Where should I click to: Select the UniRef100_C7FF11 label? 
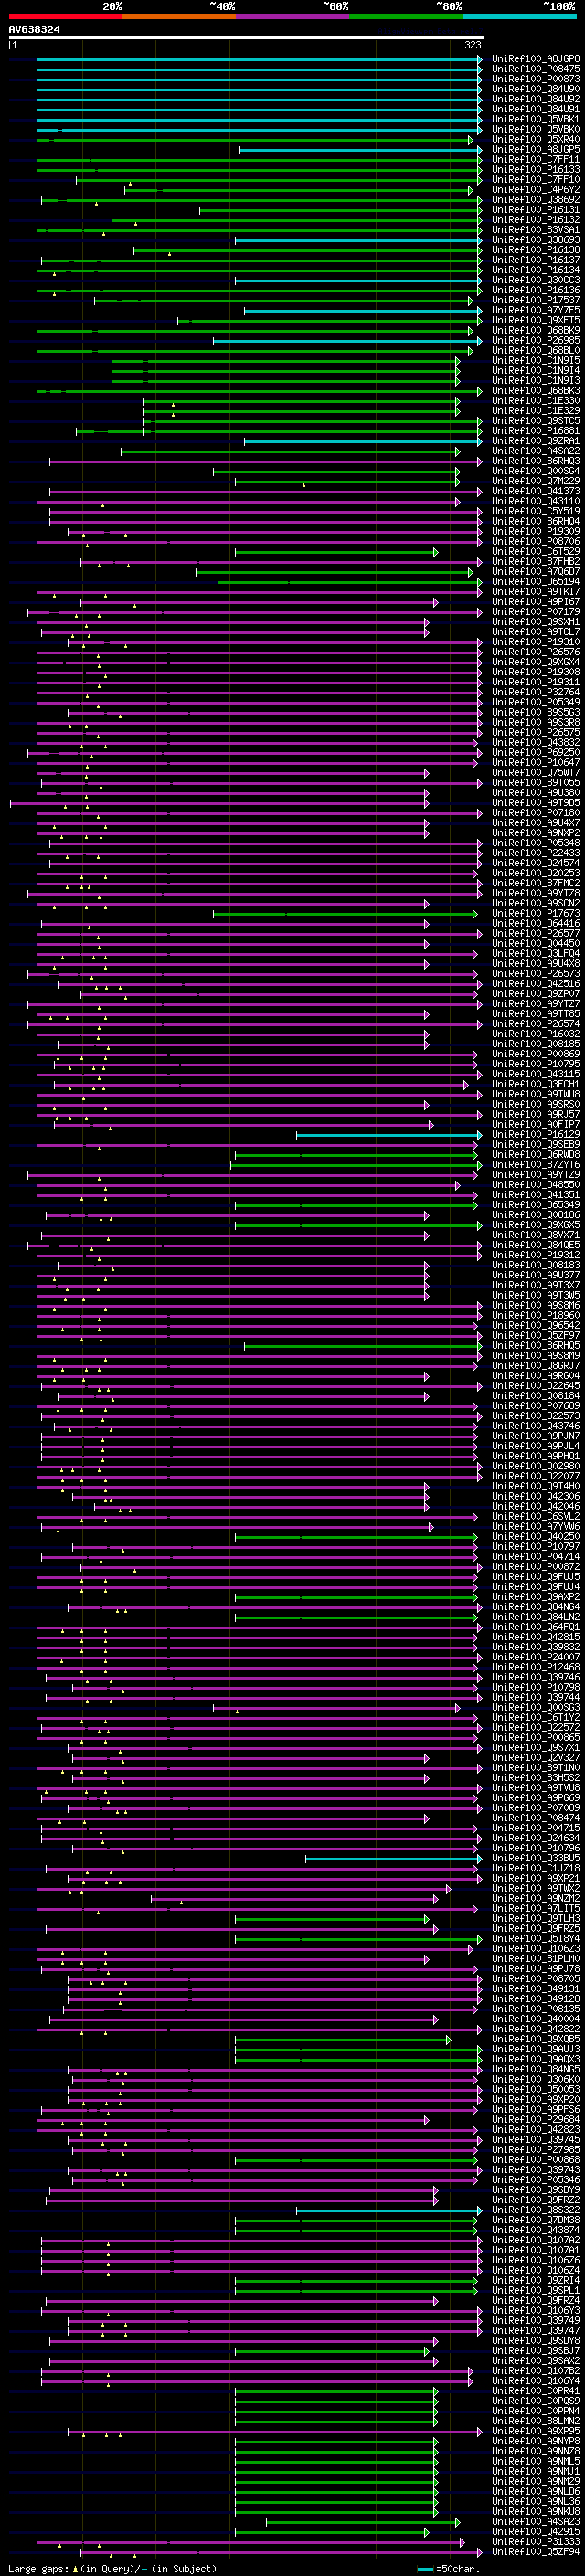tap(536, 159)
